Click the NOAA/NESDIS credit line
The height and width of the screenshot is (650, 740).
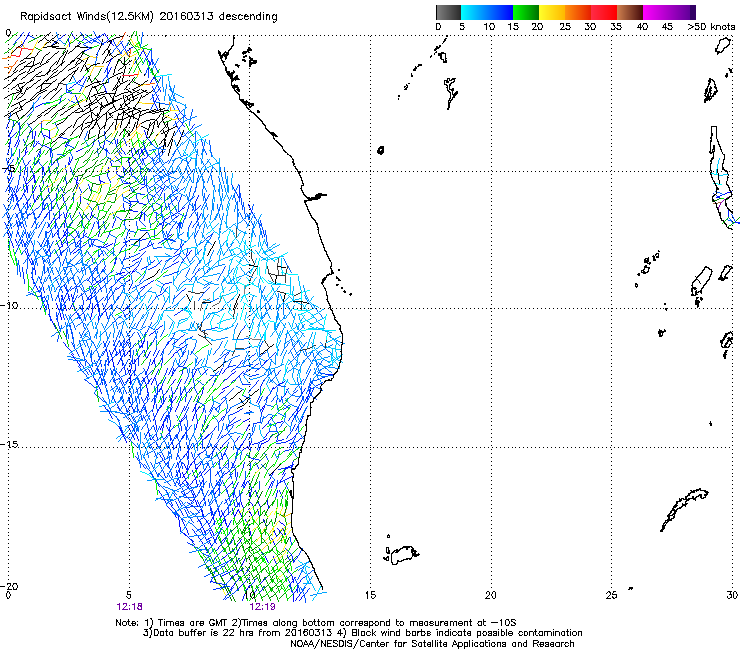(432, 643)
